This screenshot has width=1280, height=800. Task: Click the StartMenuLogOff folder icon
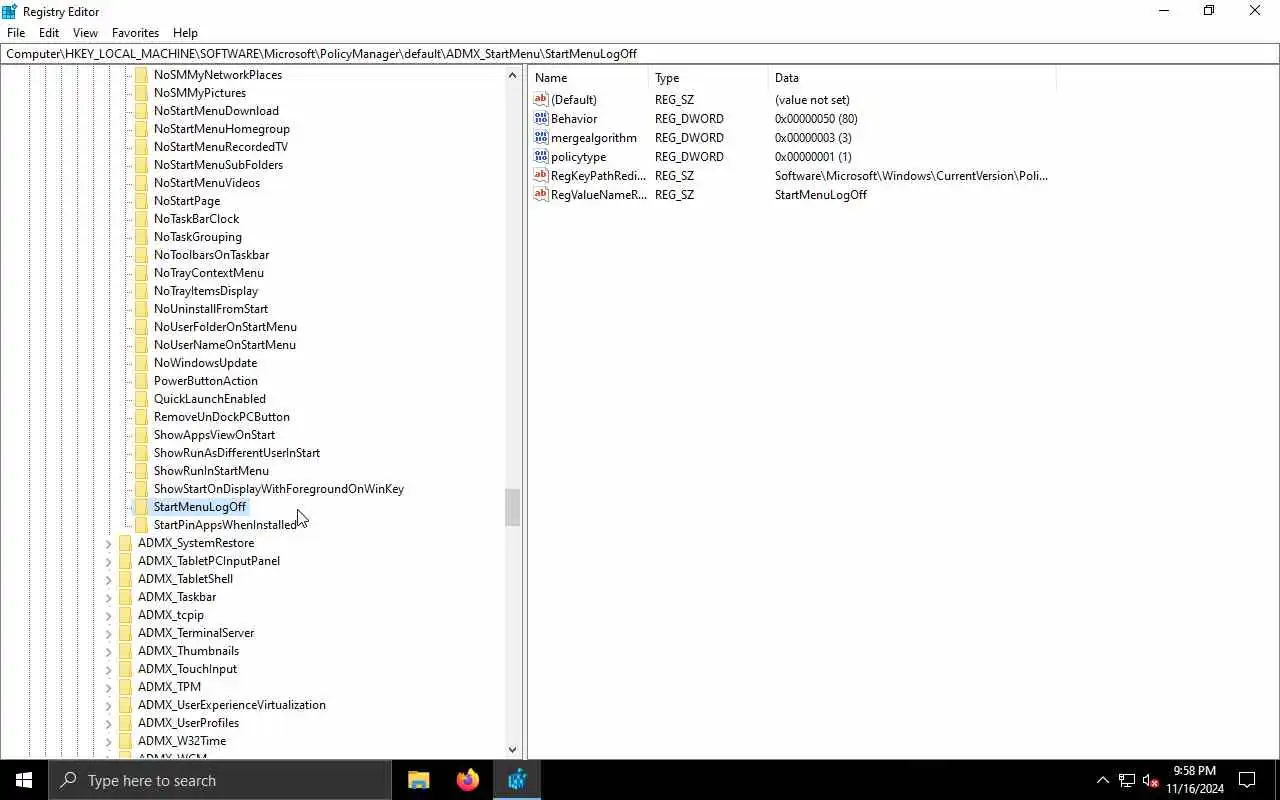141,507
